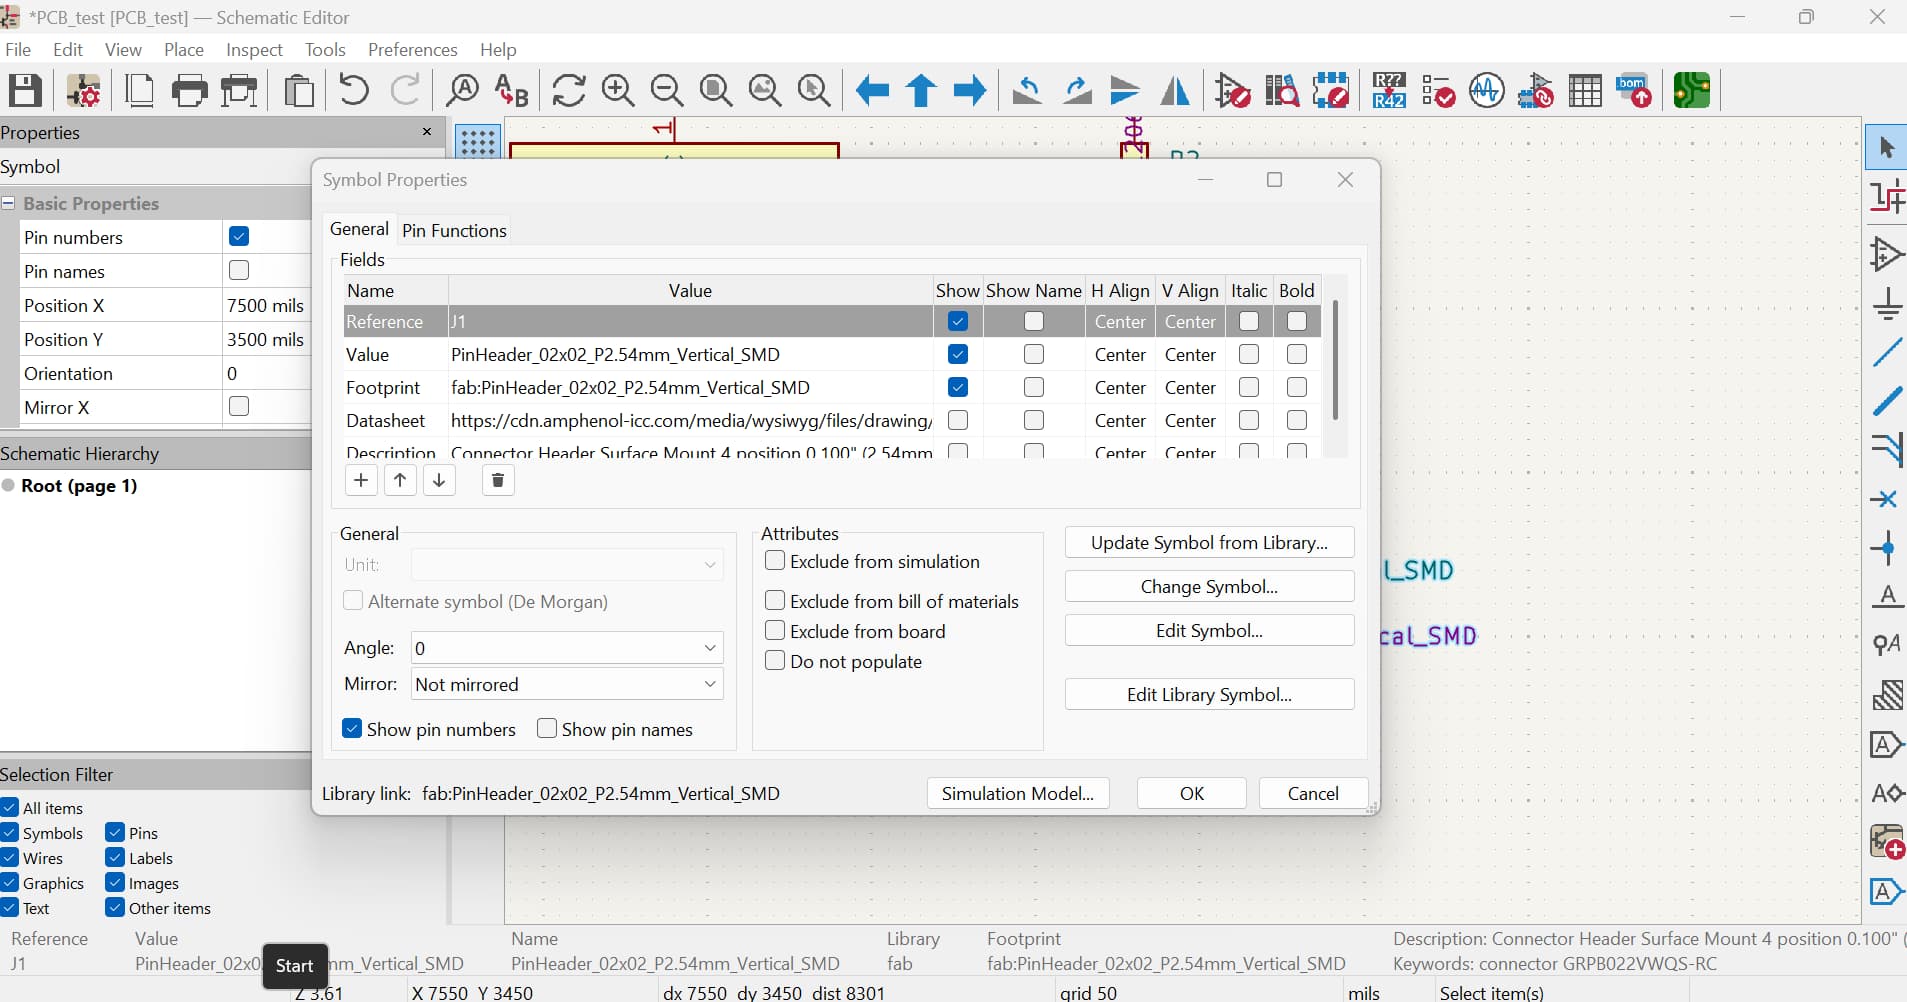Open the PCB editor icon
The image size is (1907, 1002).
click(1691, 91)
